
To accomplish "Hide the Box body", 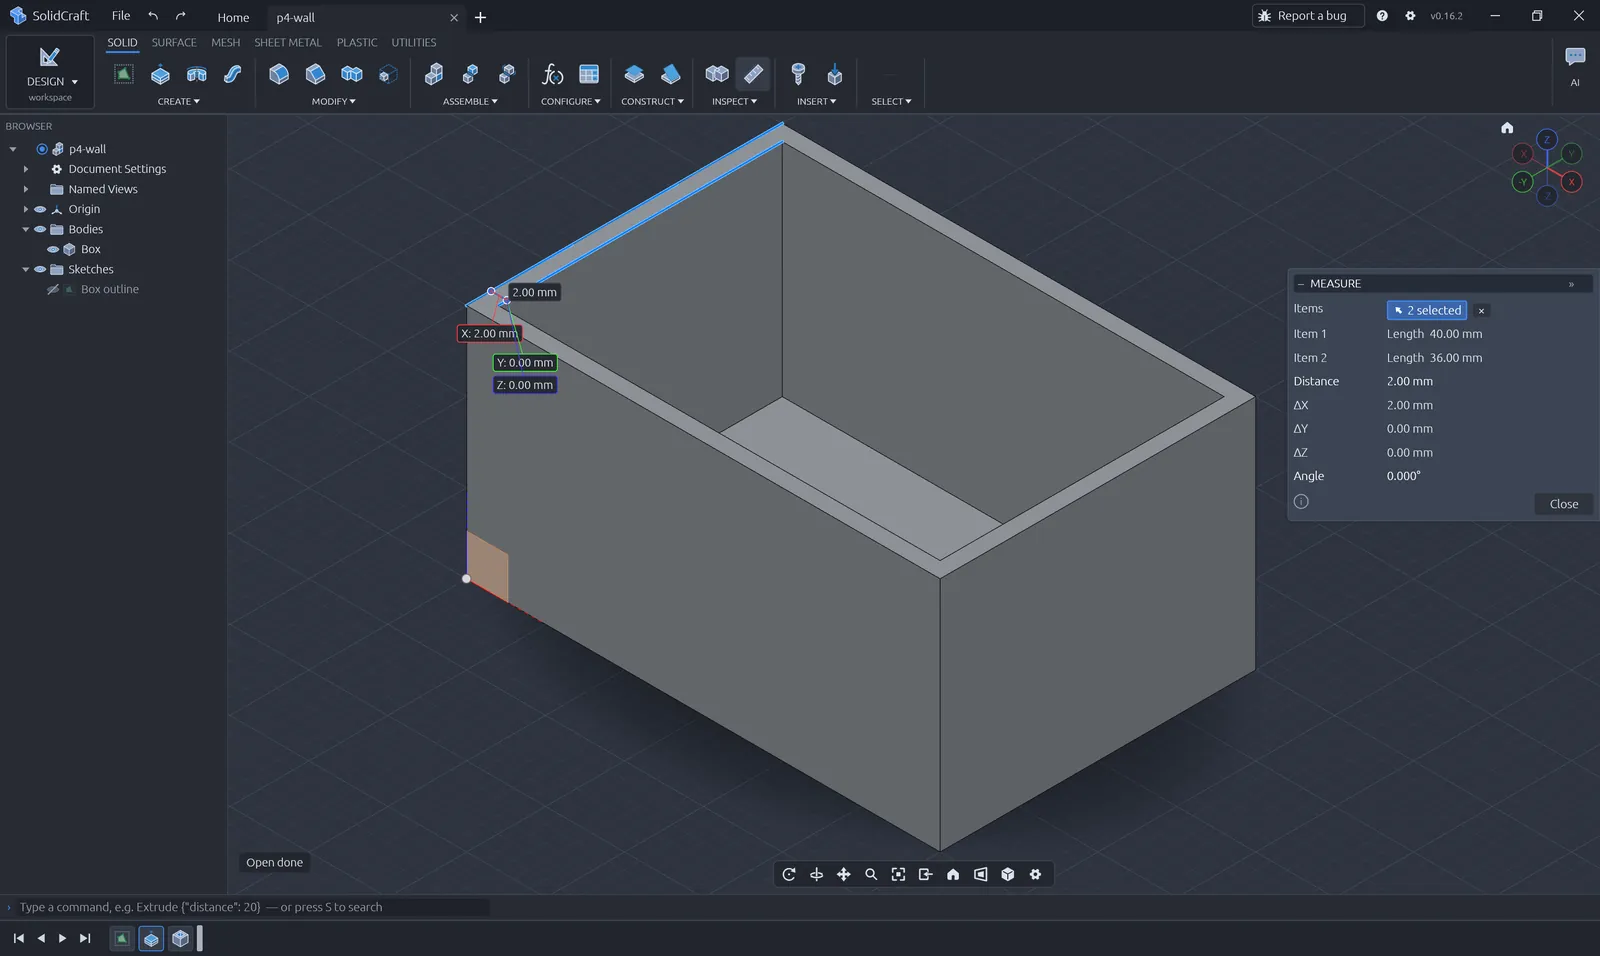I will [x=53, y=249].
